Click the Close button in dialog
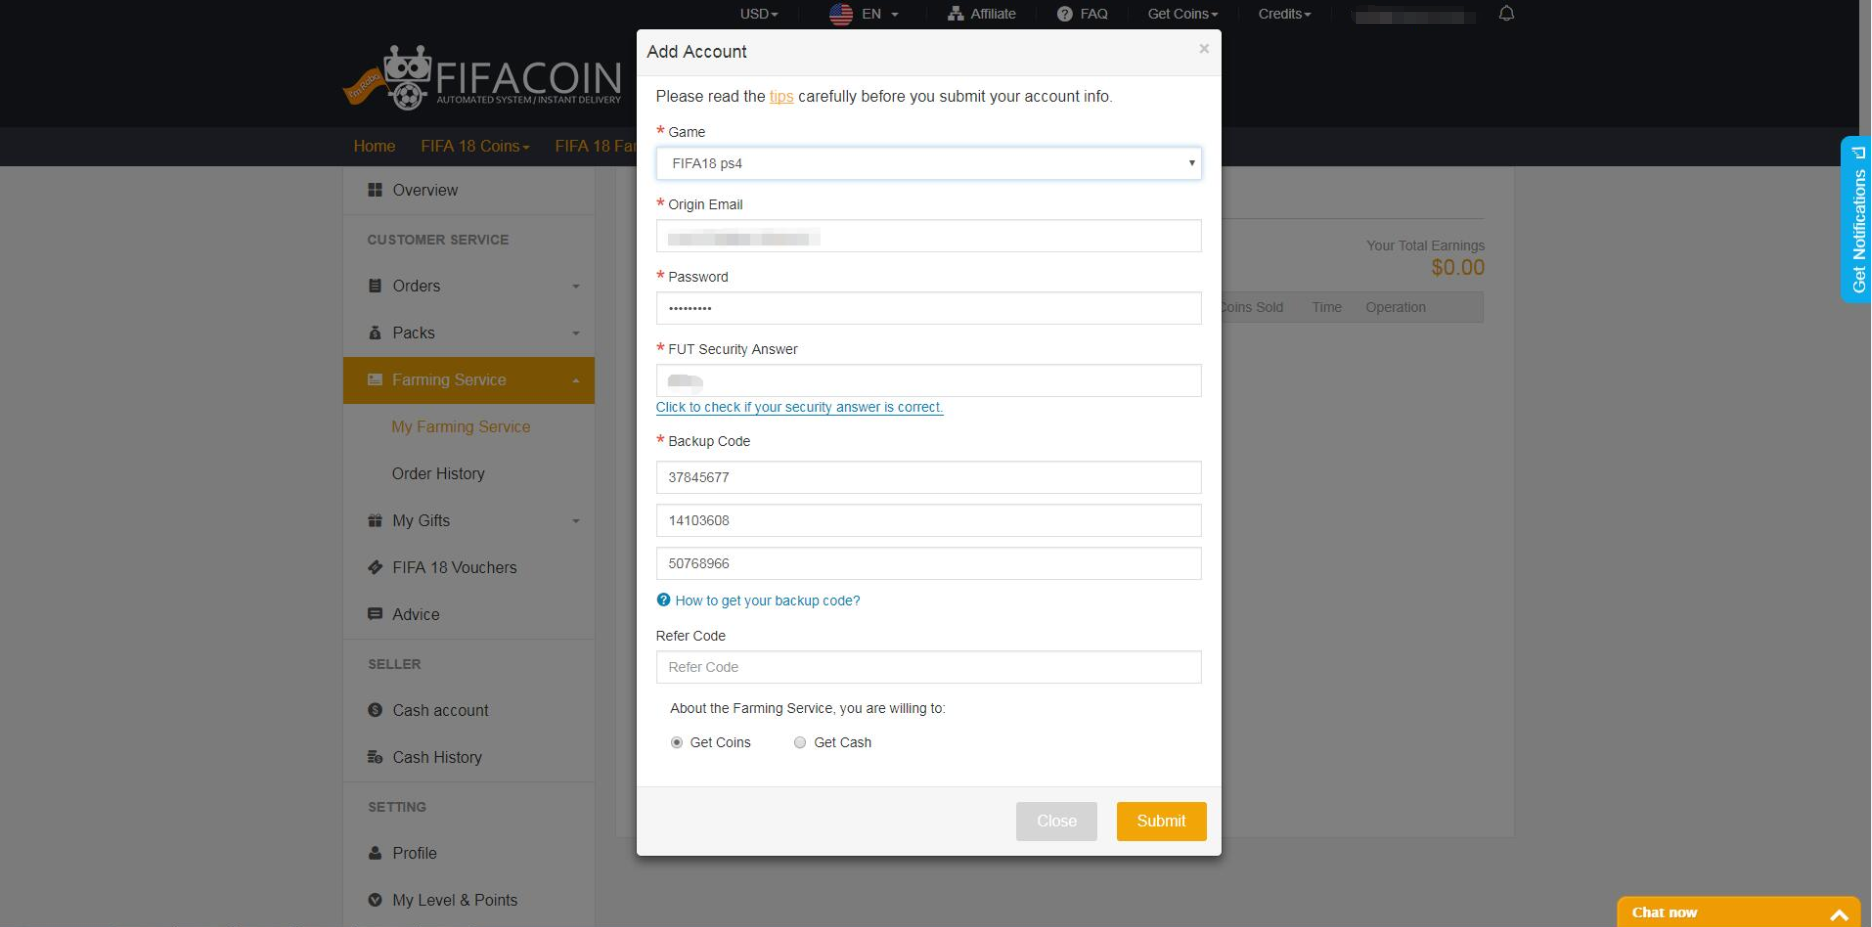 pyautogui.click(x=1056, y=821)
